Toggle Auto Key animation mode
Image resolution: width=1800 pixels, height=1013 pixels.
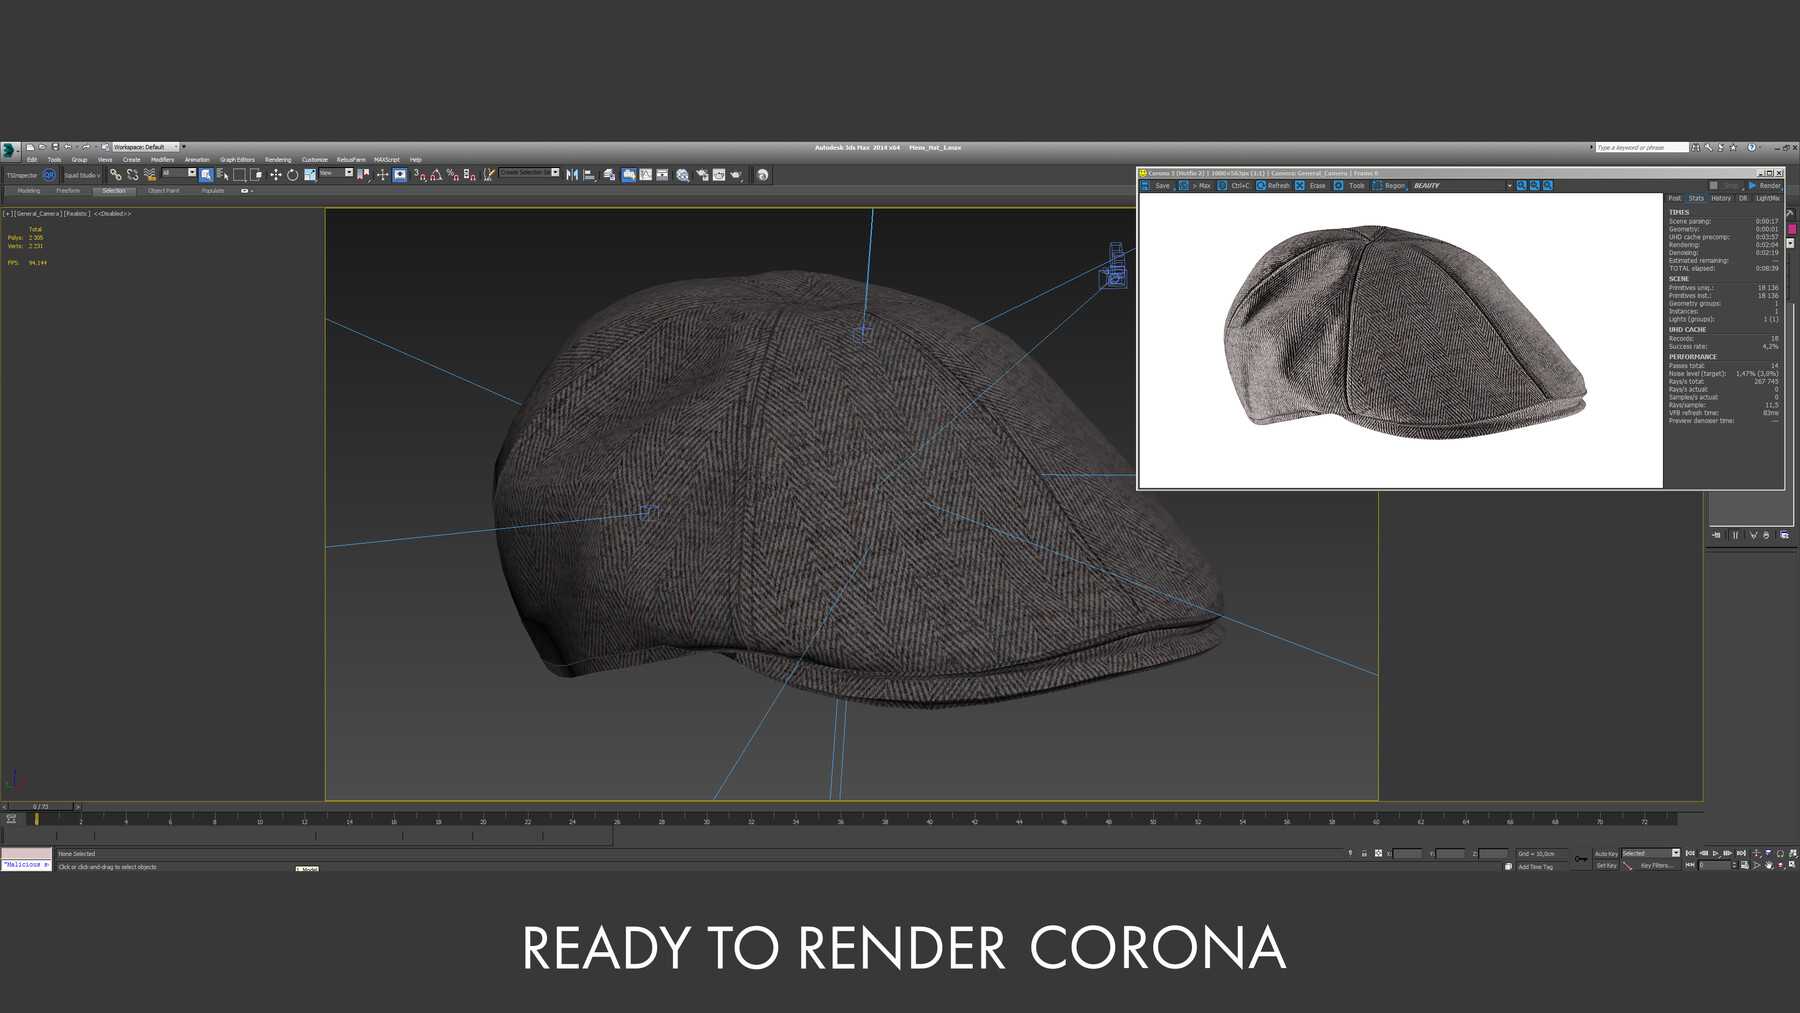(x=1606, y=854)
